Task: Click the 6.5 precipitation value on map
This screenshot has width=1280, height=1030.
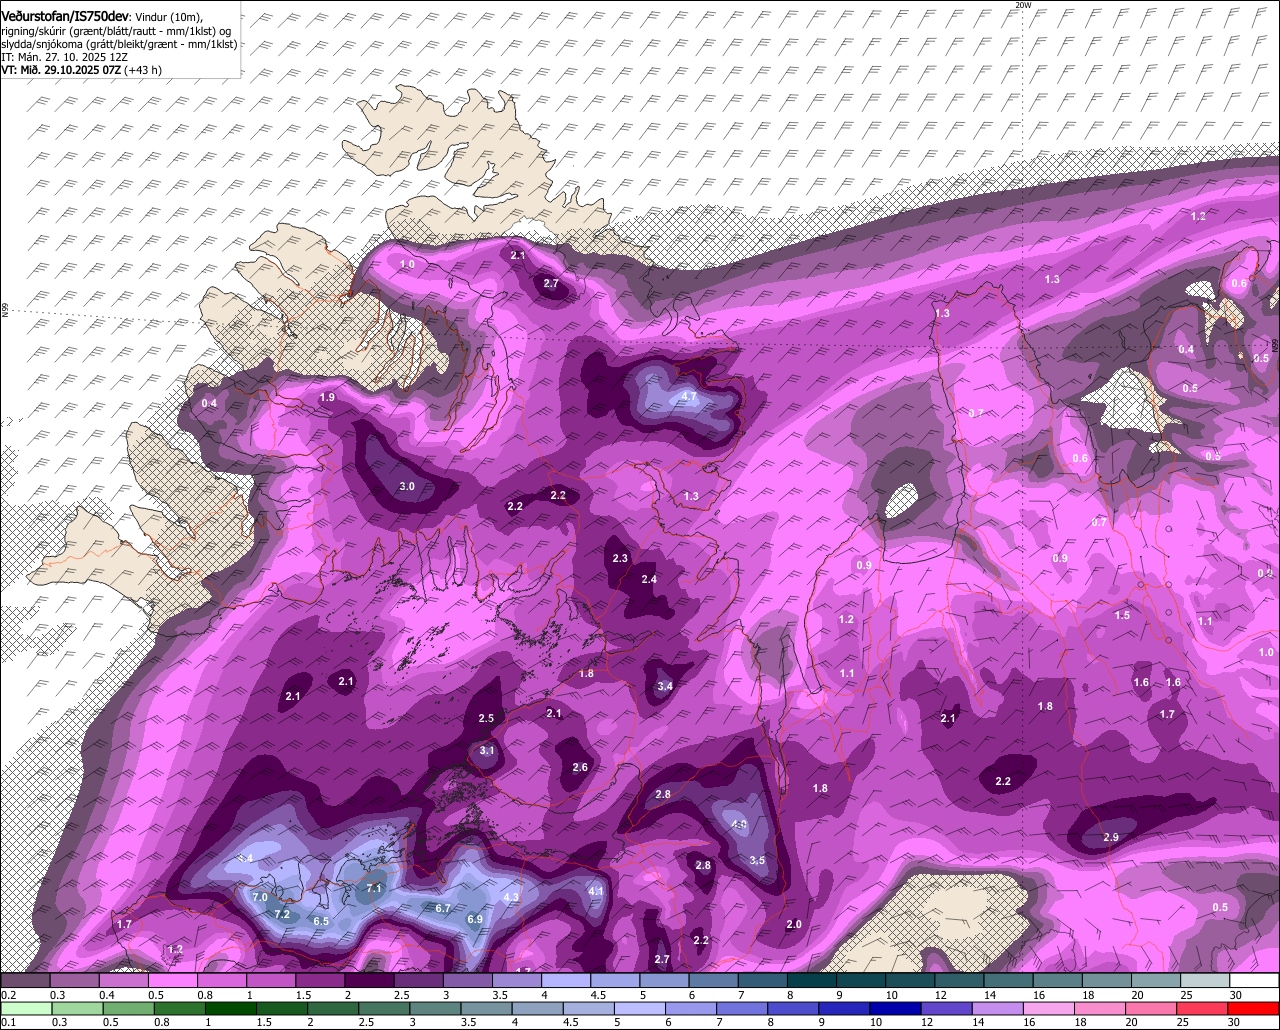Action: (x=321, y=922)
